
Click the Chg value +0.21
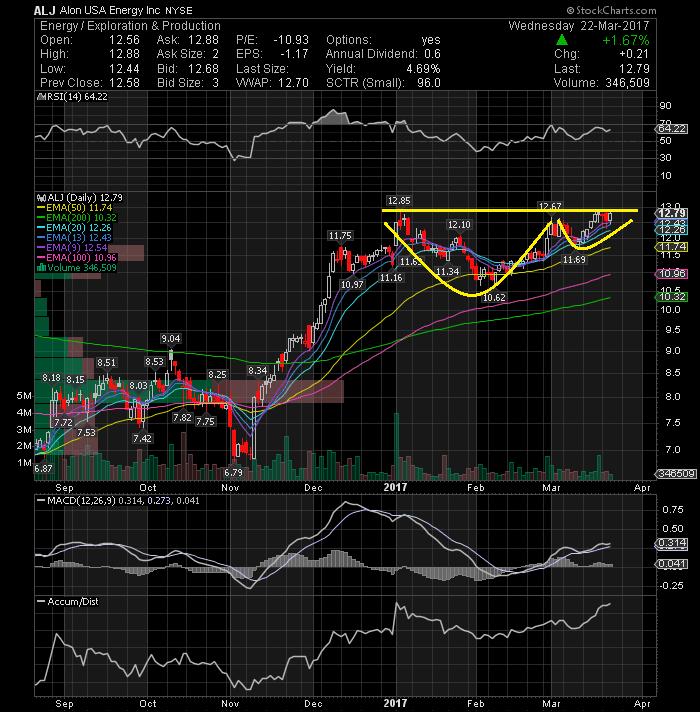[x=634, y=54]
